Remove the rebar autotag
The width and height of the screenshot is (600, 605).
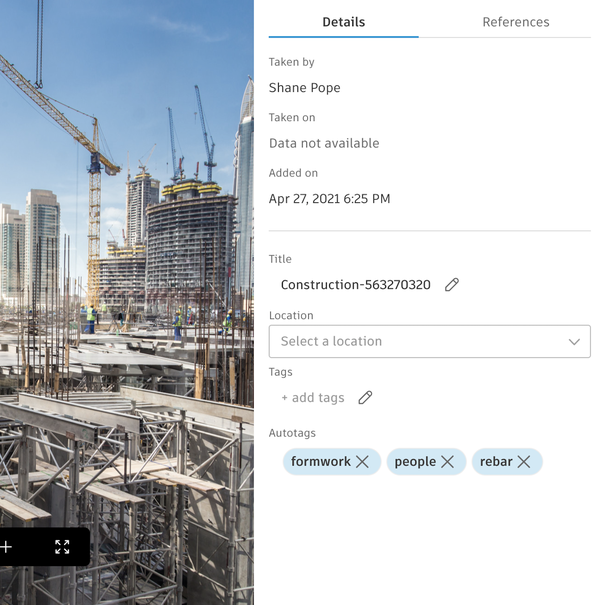pos(524,461)
